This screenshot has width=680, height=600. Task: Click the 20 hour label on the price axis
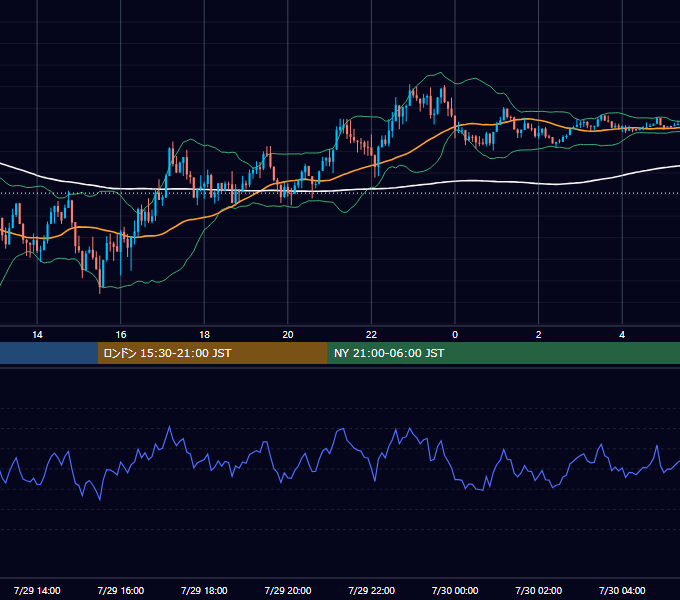(288, 335)
